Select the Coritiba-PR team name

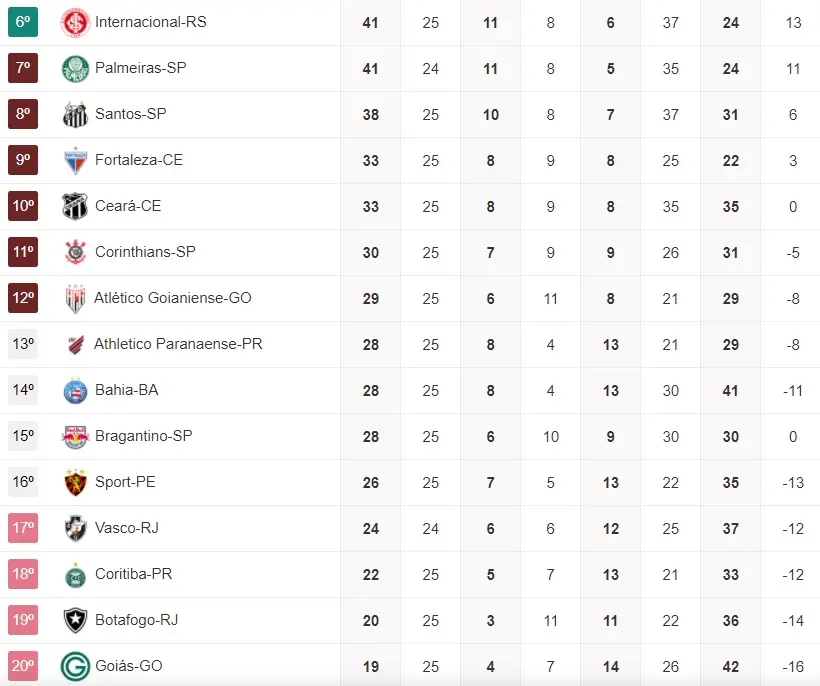tap(134, 574)
